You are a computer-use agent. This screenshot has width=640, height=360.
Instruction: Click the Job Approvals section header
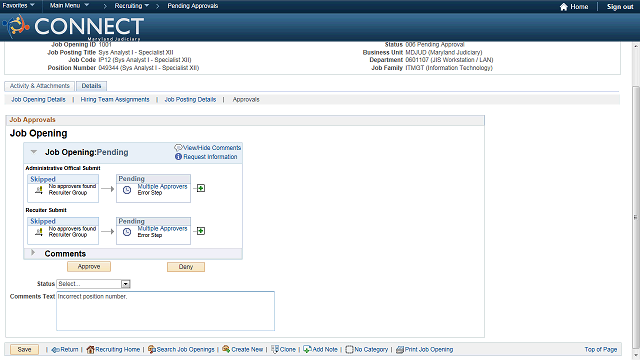click(x=245, y=120)
